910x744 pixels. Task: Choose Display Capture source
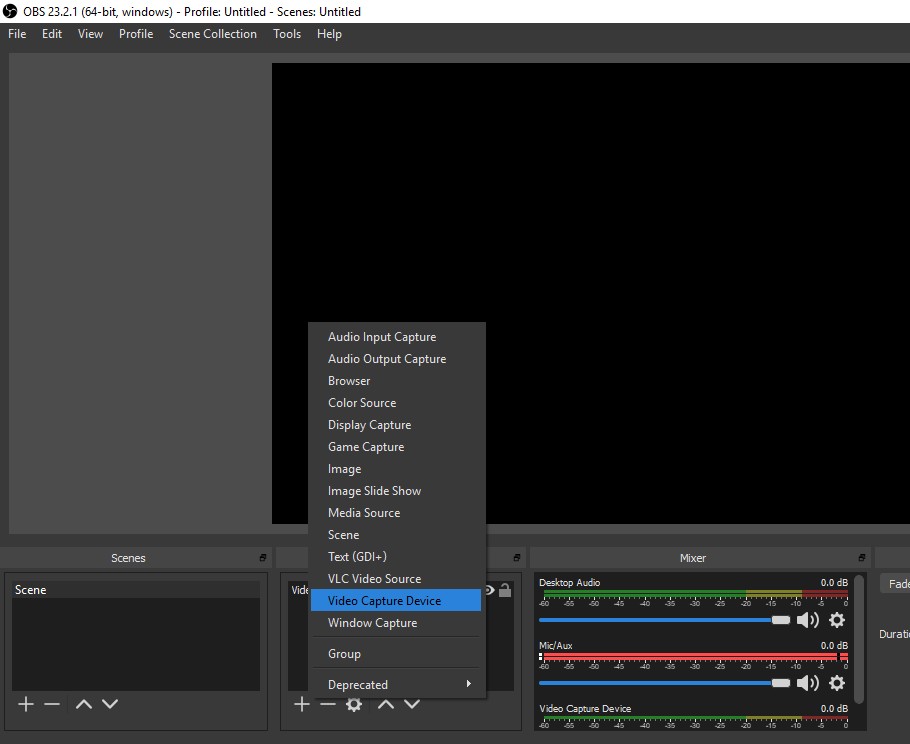tap(396, 425)
